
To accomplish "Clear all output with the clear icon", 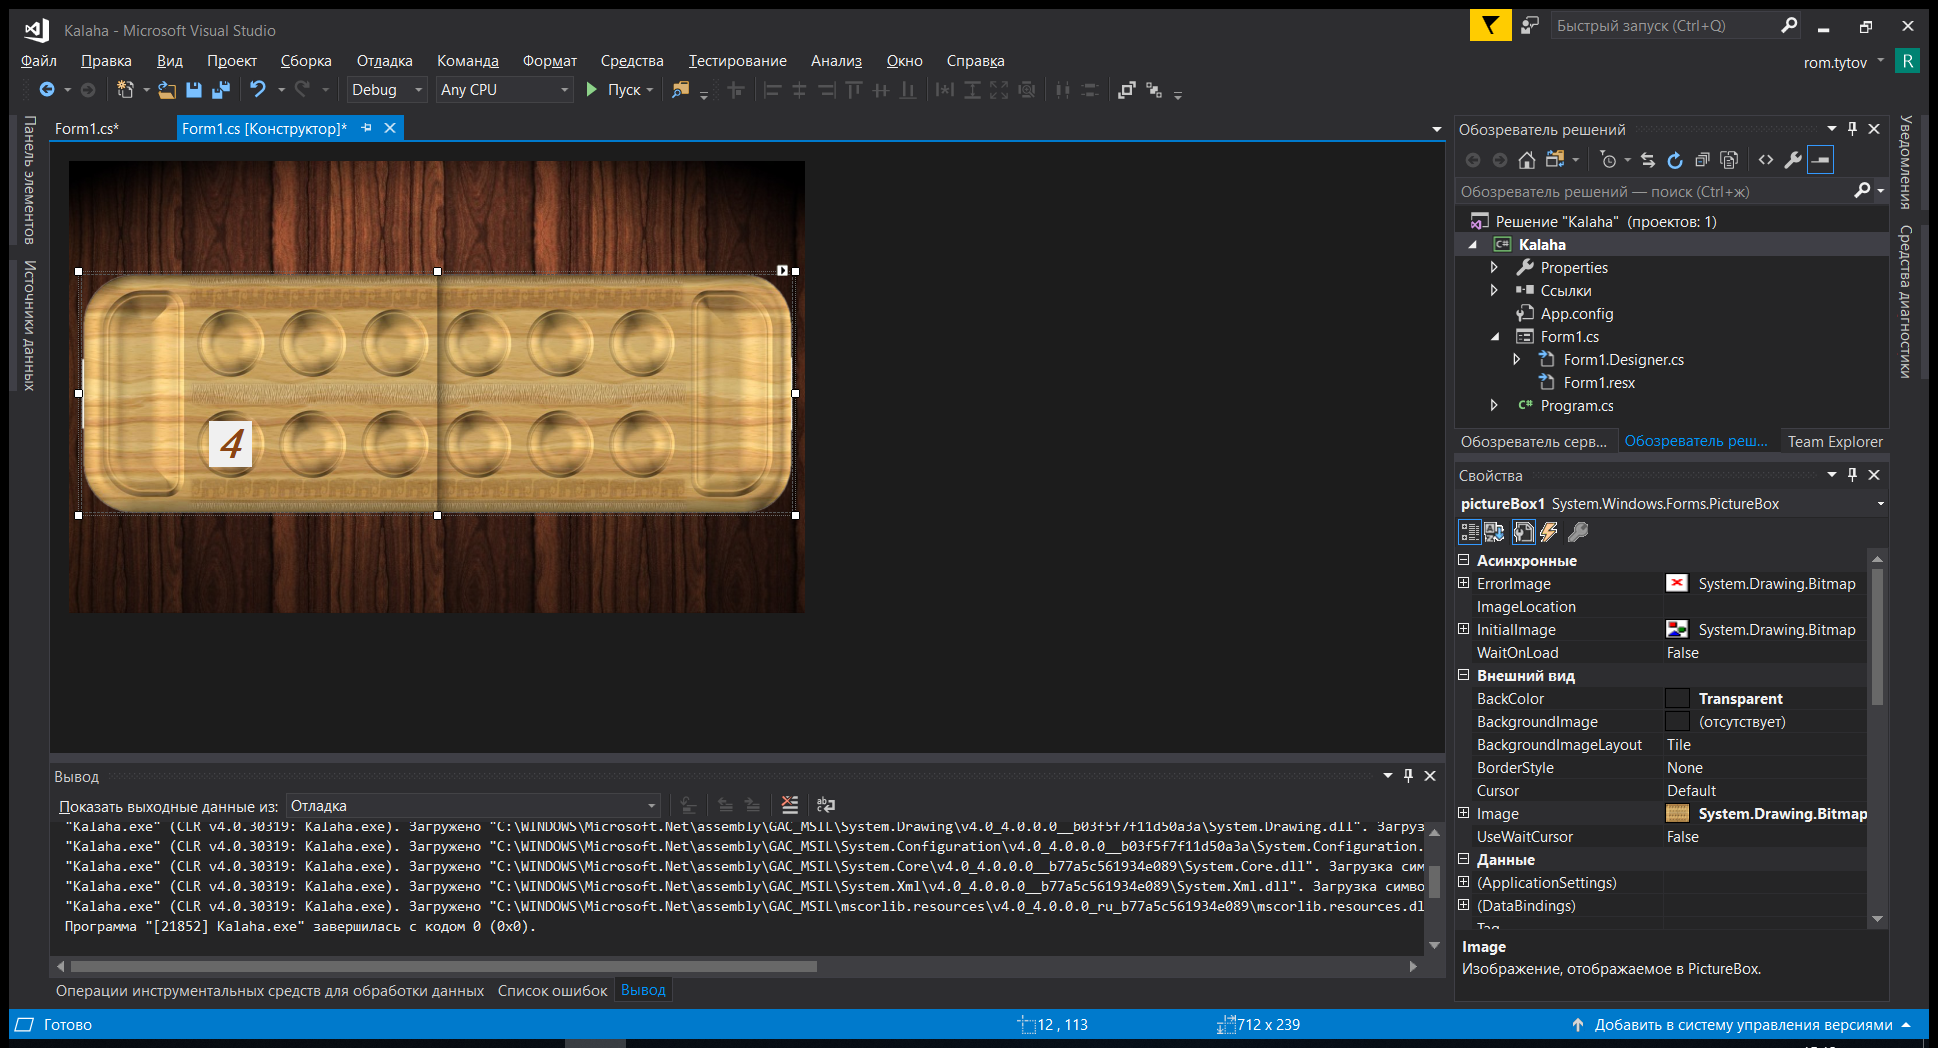I will 790,805.
